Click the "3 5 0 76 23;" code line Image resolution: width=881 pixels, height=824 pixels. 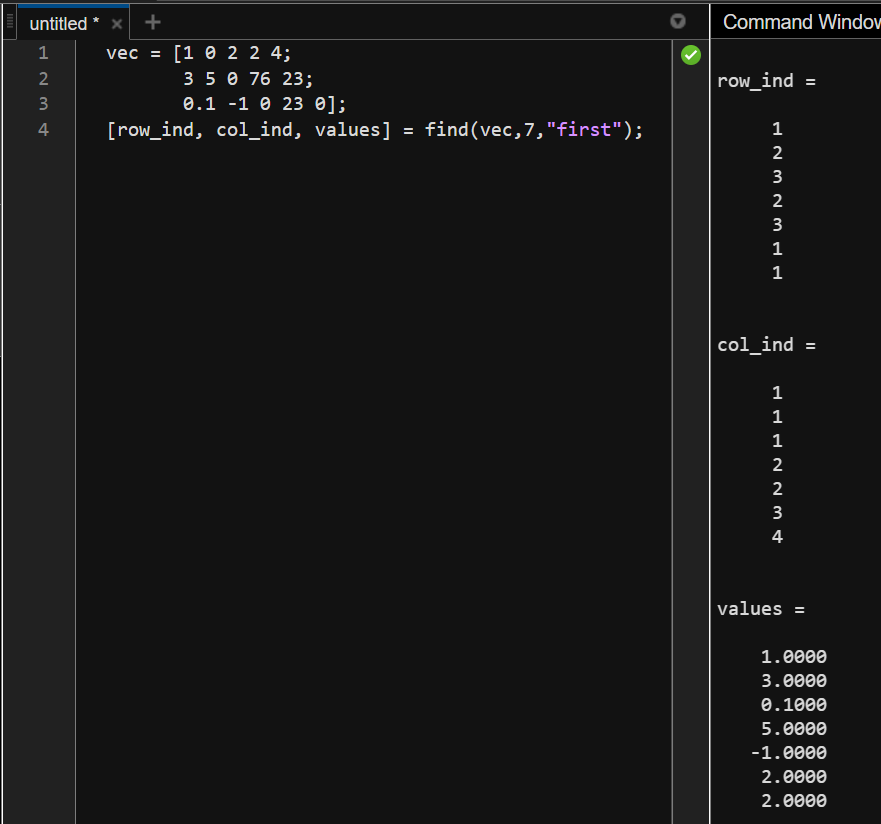tap(248, 79)
